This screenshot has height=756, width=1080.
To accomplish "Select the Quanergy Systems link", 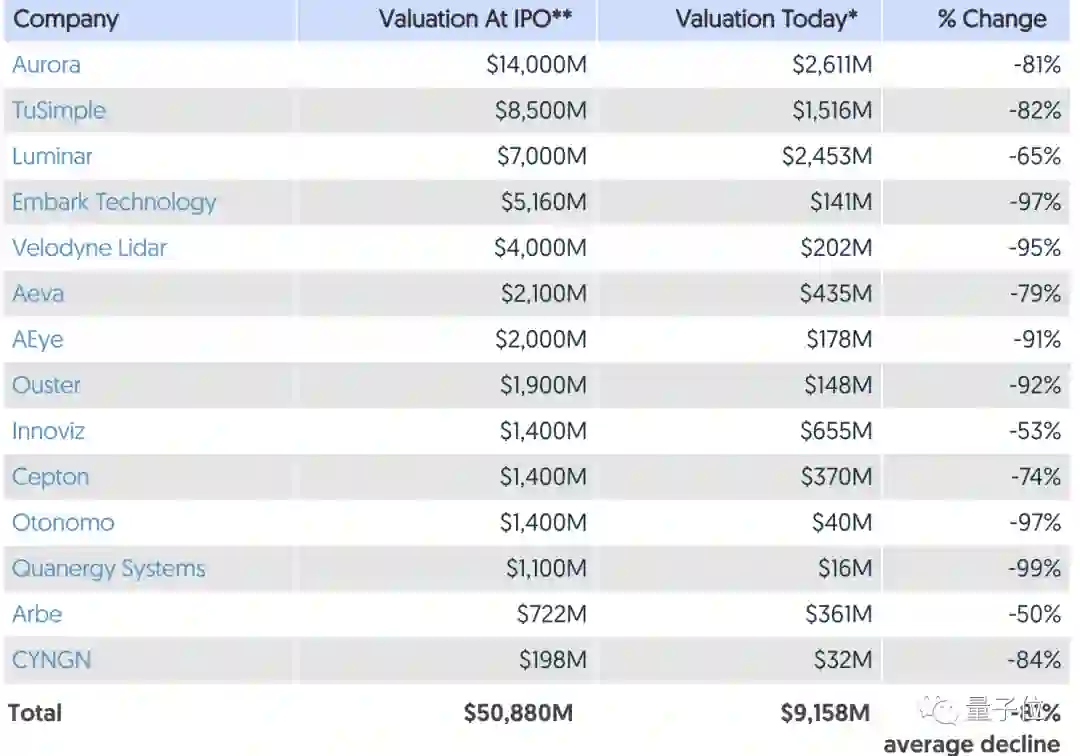I will click(x=109, y=568).
